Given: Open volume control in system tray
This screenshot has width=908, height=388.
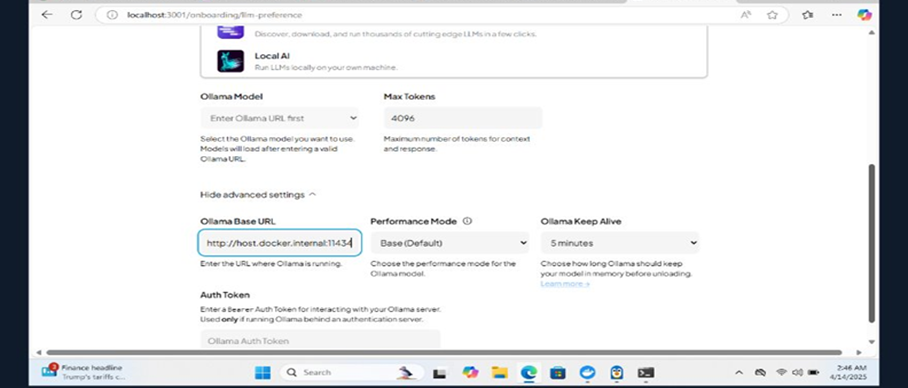Looking at the screenshot, I should (x=797, y=372).
